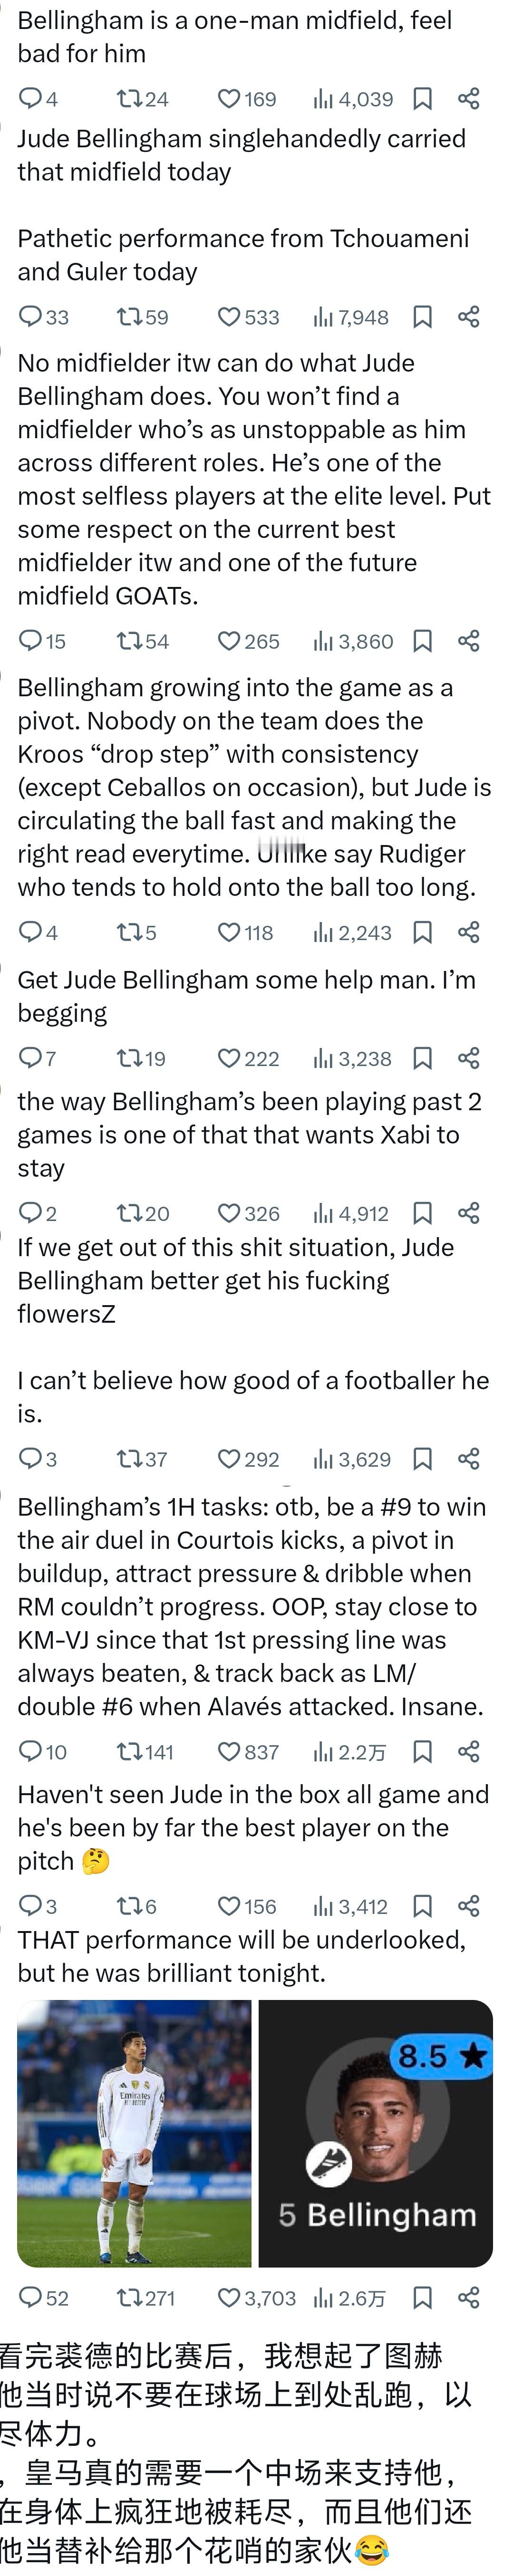Like the tweet with 169 likes
Screen dimensions: 513x2576
(230, 99)
